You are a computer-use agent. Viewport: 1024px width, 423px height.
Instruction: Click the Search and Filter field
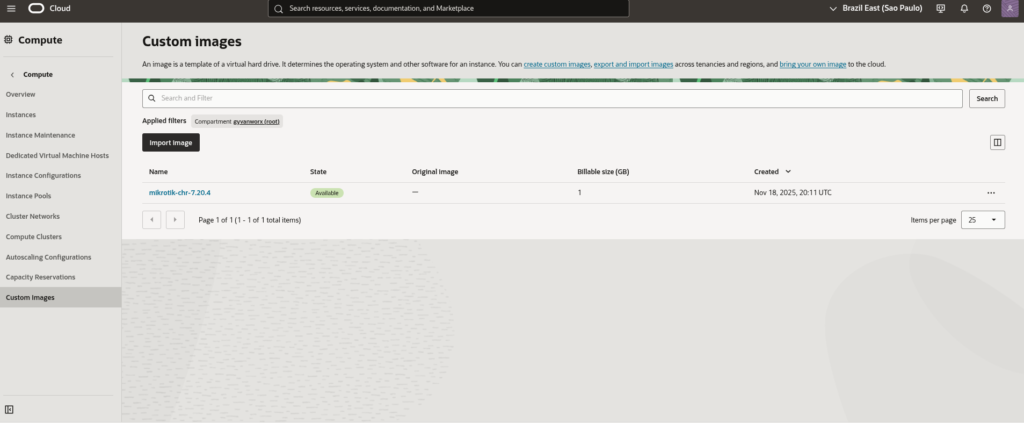[x=554, y=98]
